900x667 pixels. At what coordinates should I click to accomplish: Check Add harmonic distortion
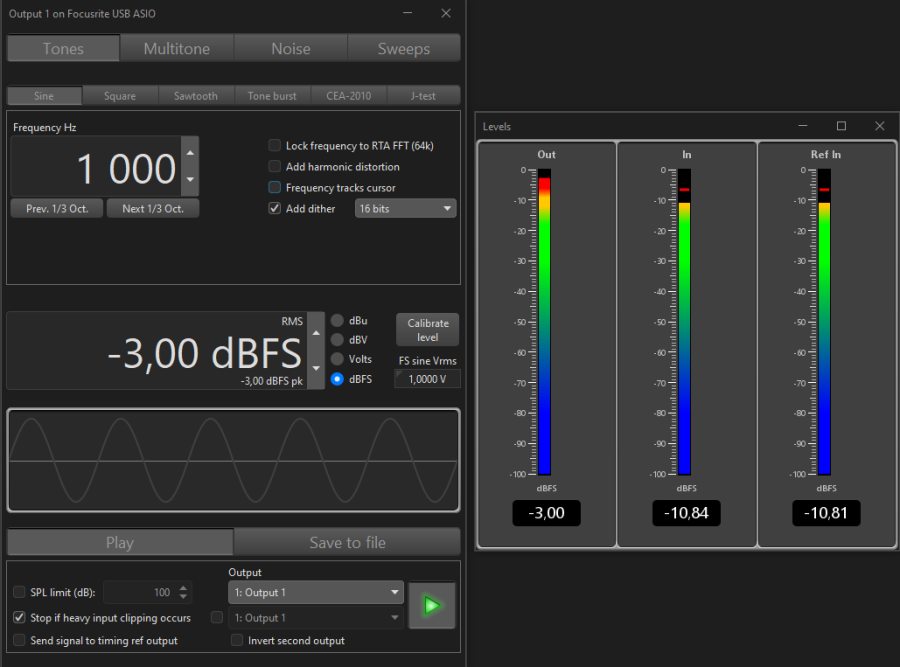[x=274, y=166]
